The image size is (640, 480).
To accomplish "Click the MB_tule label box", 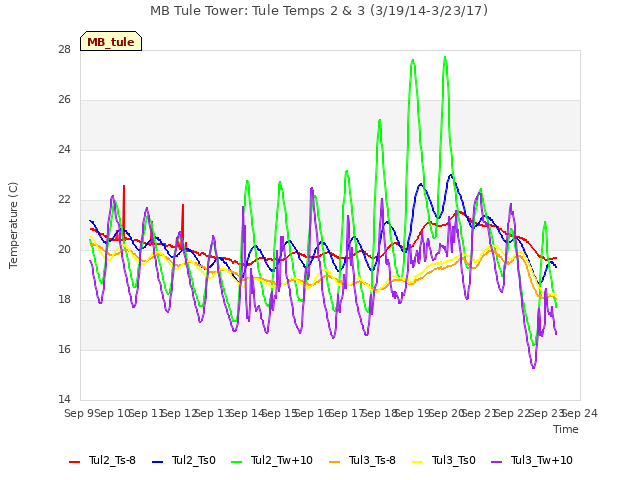I will [111, 41].
